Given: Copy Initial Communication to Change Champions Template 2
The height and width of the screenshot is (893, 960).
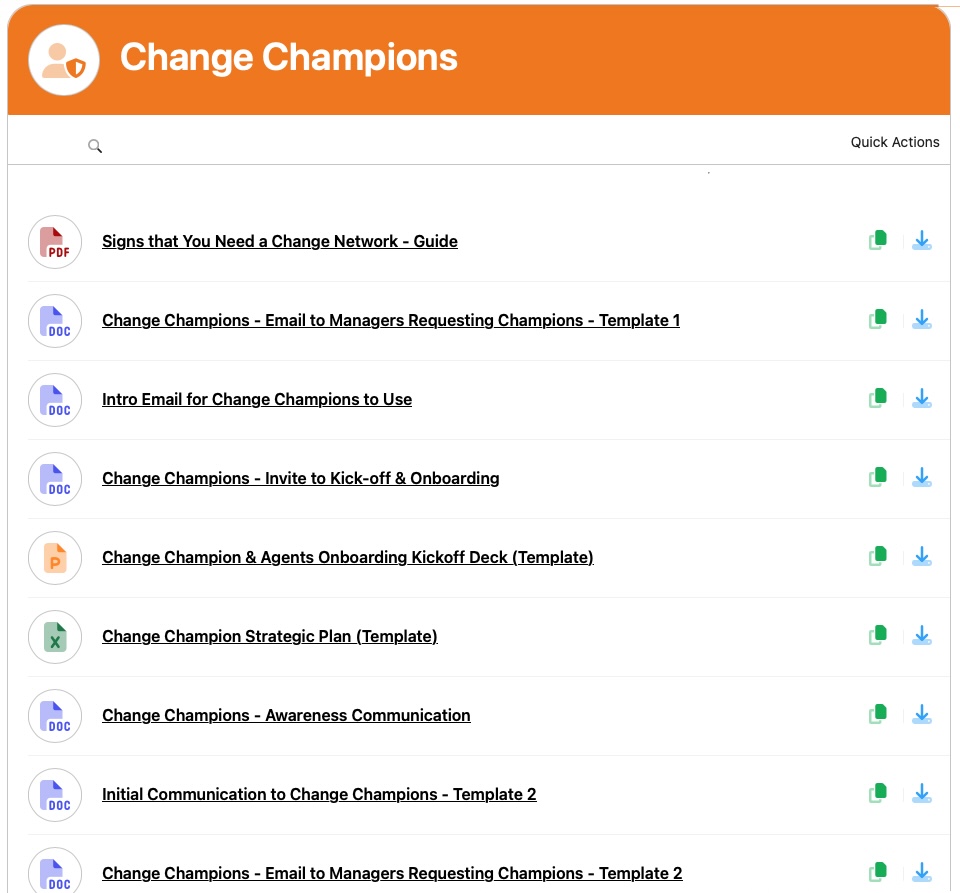Looking at the screenshot, I should click(x=878, y=794).
